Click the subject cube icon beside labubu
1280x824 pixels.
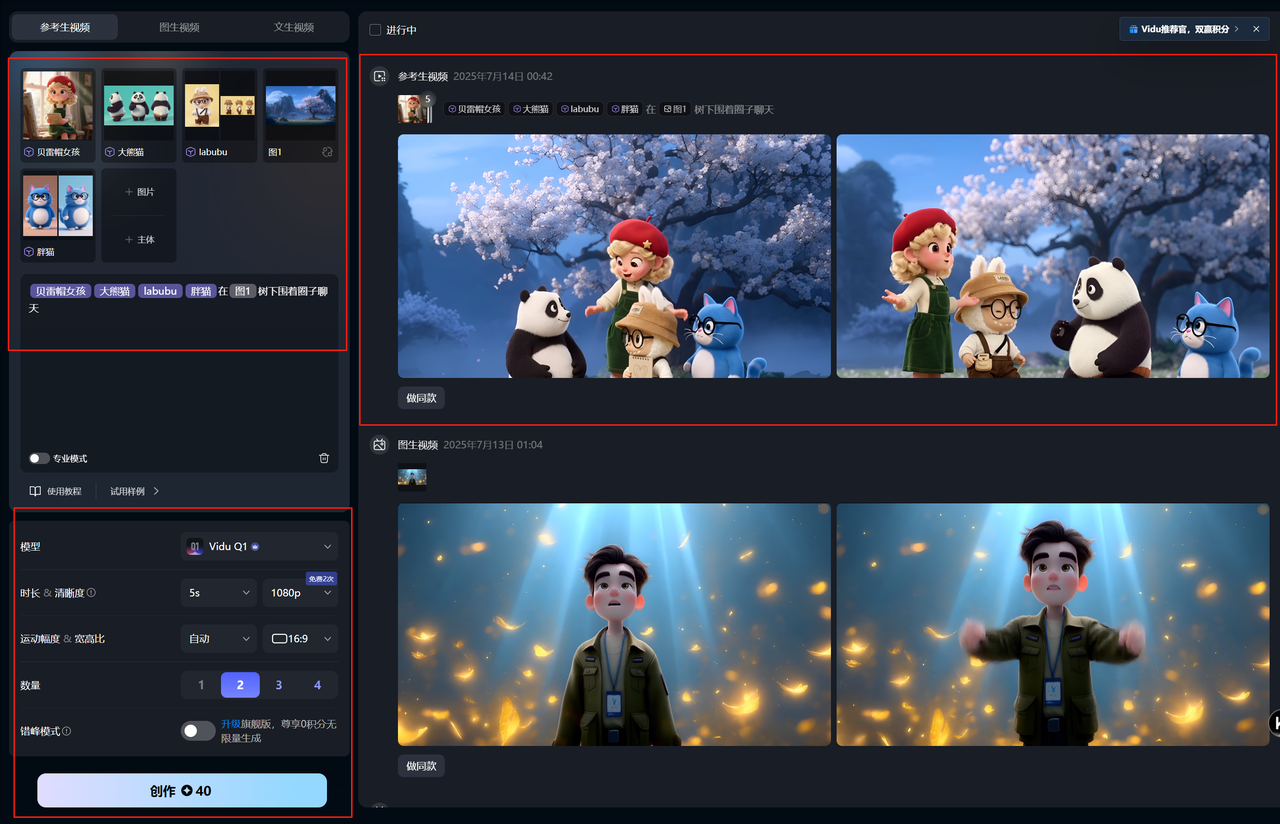[191, 152]
